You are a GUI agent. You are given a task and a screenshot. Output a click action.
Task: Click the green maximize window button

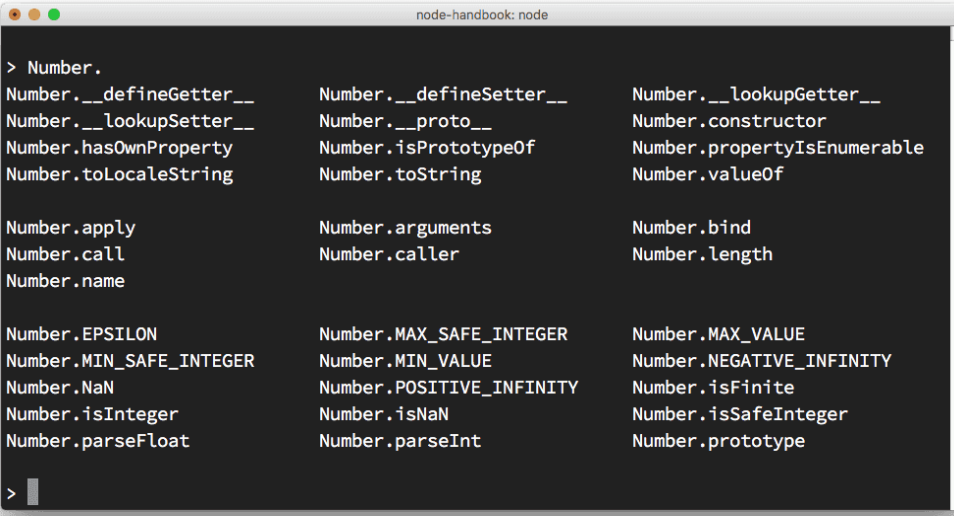tap(54, 14)
